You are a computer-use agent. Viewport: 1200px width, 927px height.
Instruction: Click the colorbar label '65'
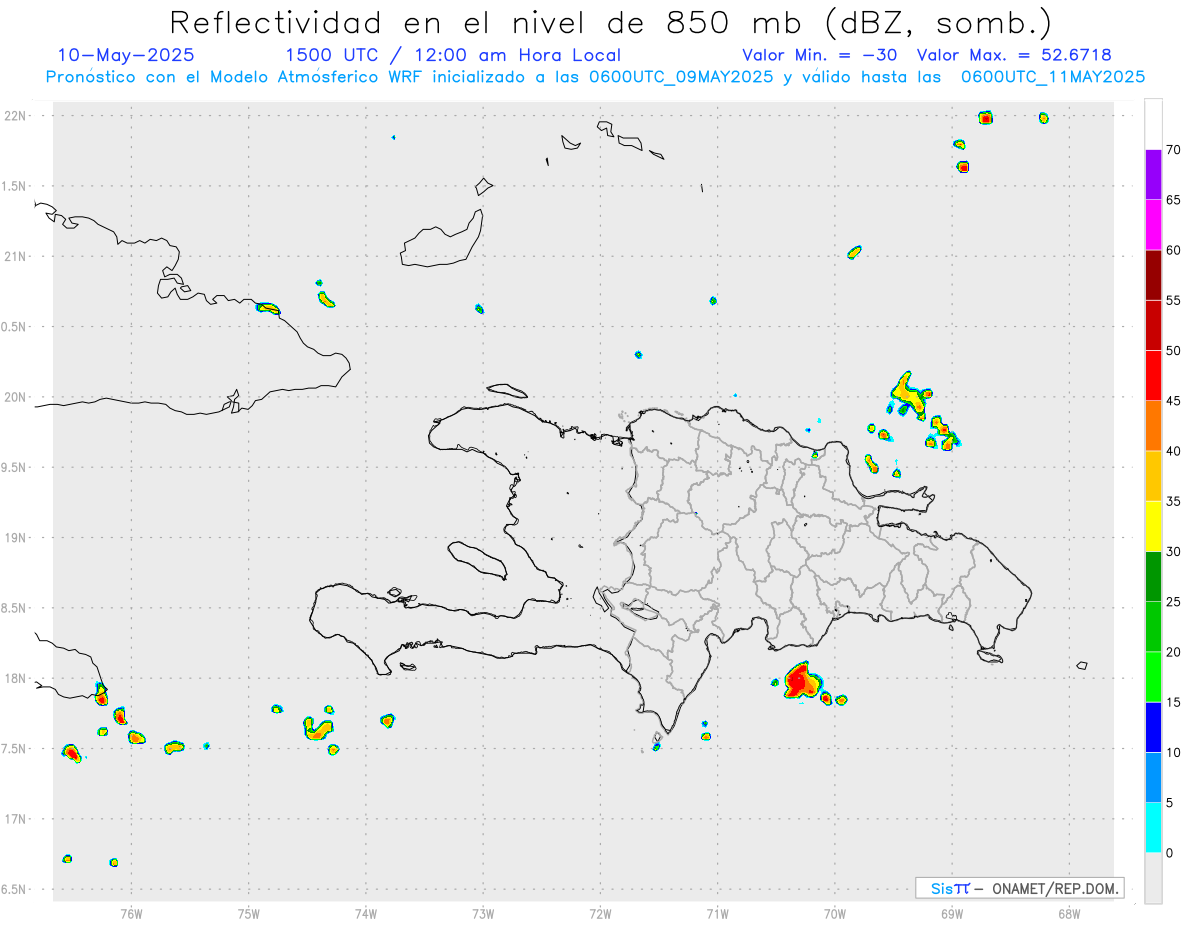(1174, 200)
